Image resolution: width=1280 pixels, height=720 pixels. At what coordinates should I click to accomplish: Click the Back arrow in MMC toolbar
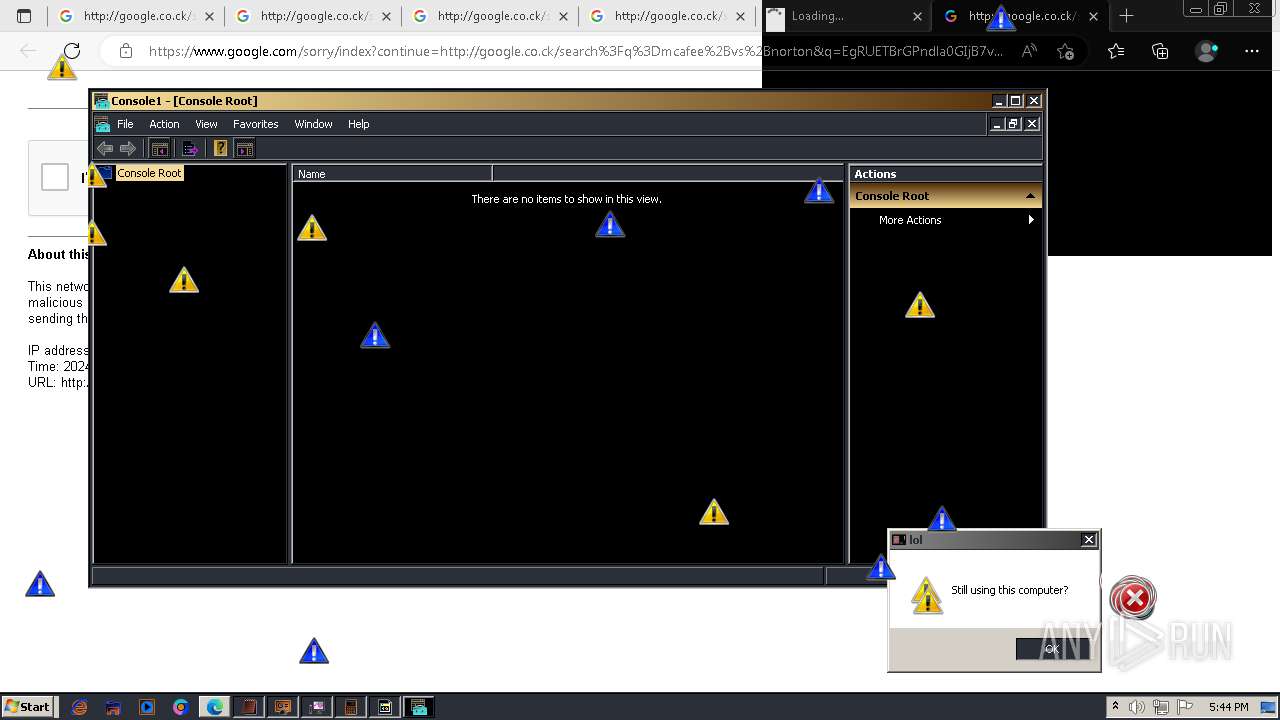coord(105,149)
